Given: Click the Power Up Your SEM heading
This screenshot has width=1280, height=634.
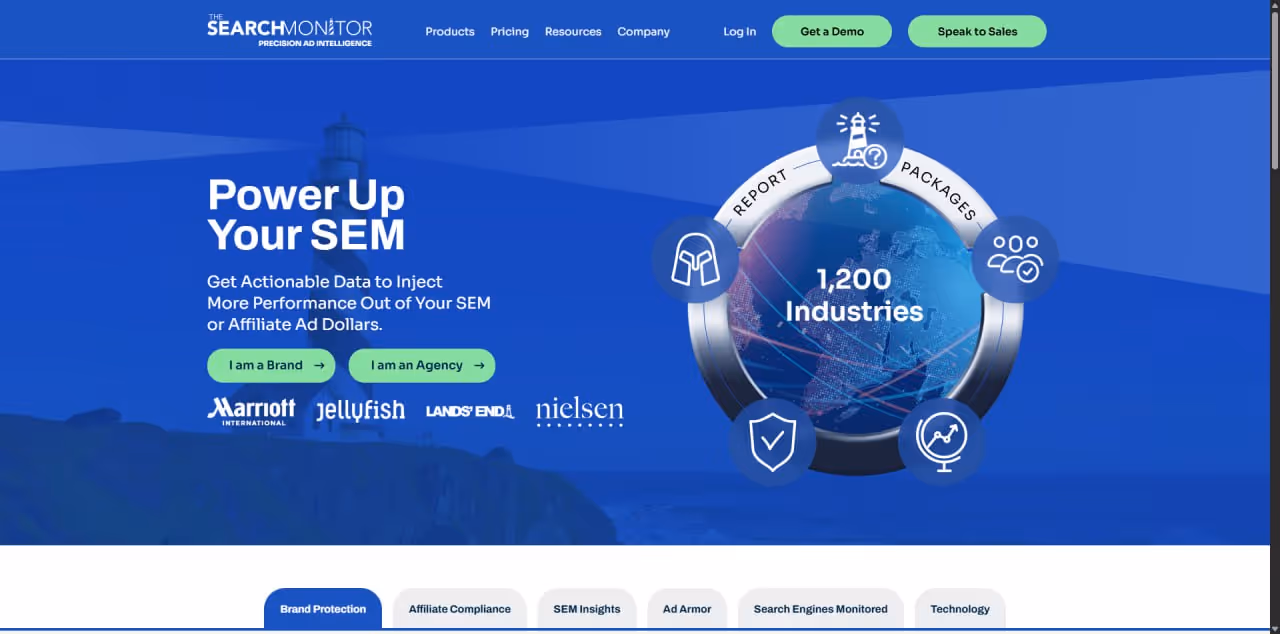Looking at the screenshot, I should (x=307, y=214).
